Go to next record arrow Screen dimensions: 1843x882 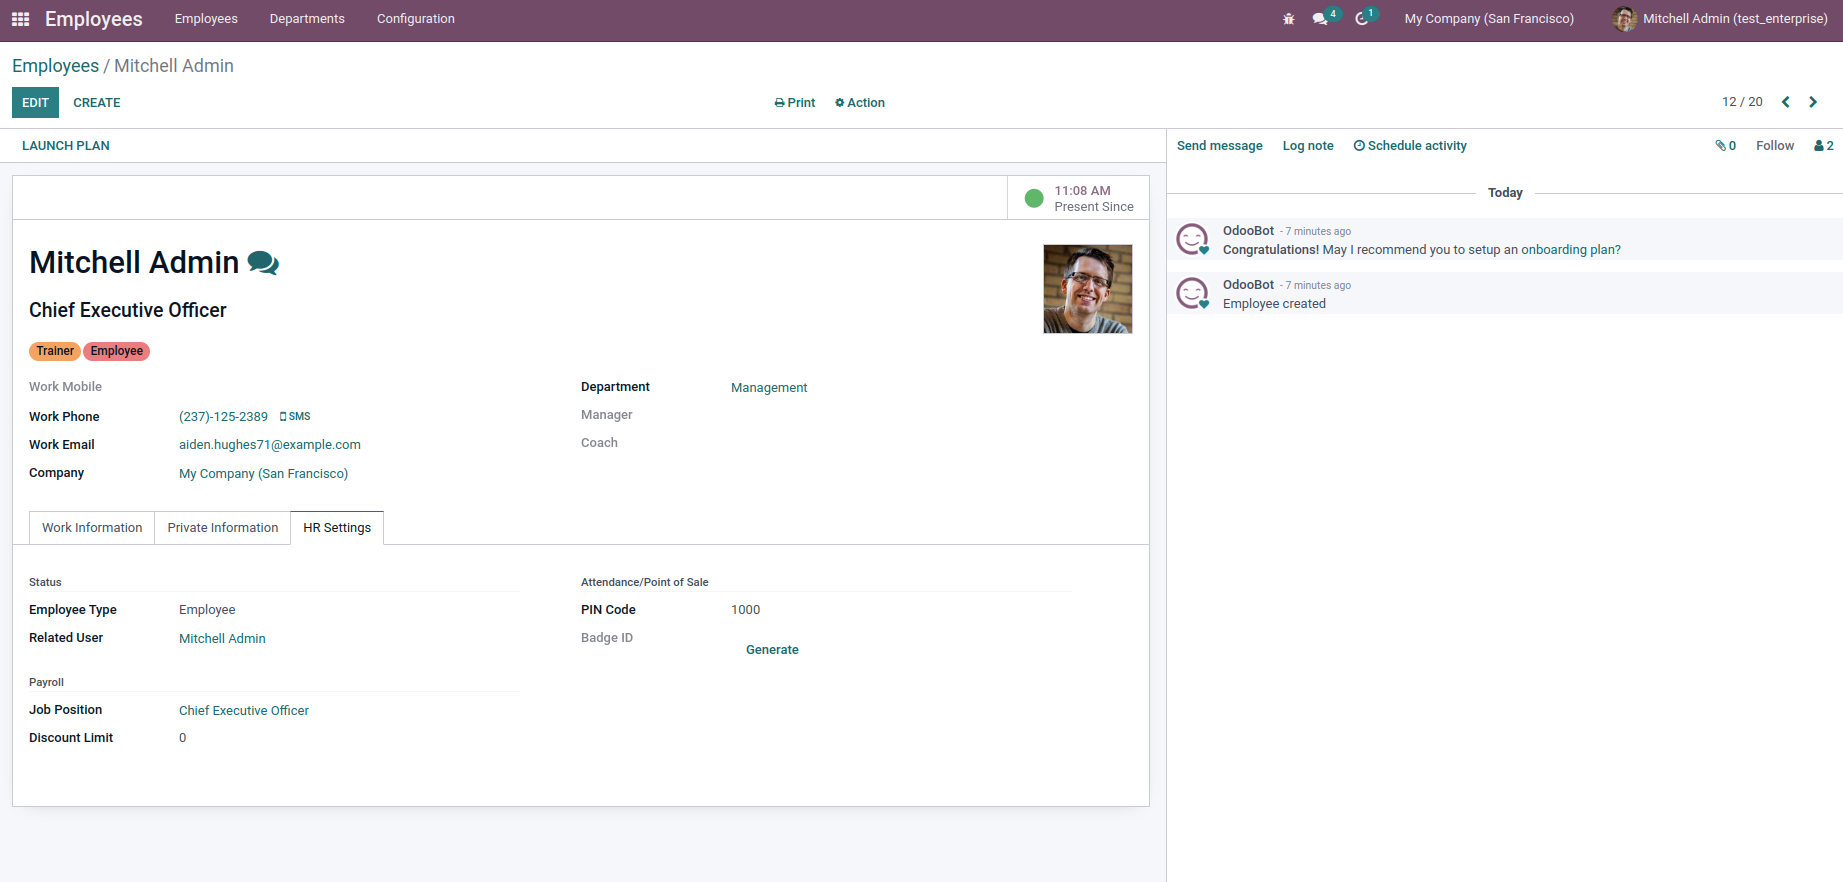pos(1813,102)
